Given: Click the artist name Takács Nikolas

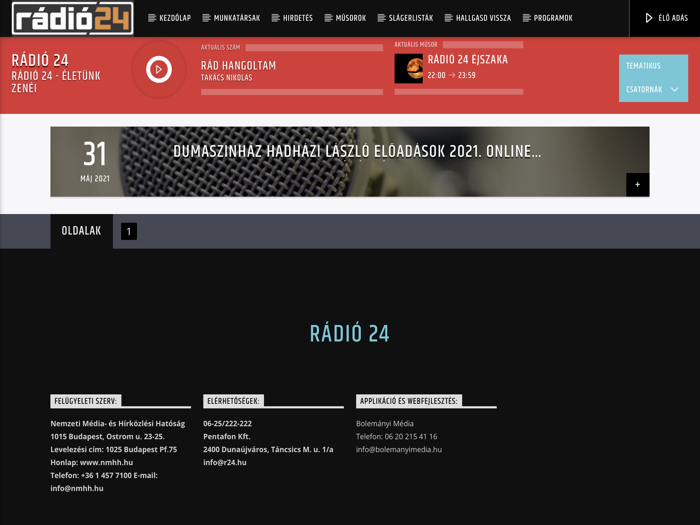Looking at the screenshot, I should pos(226,78).
